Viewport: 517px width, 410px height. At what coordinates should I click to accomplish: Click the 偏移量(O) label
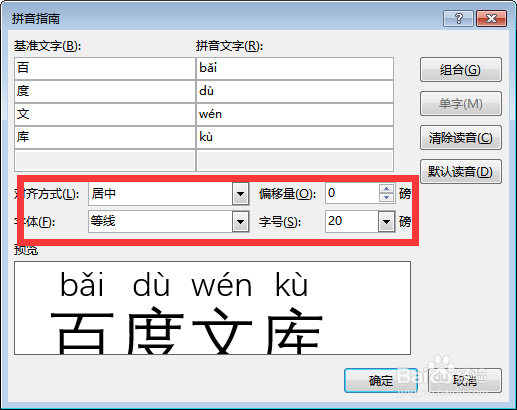[x=287, y=194]
